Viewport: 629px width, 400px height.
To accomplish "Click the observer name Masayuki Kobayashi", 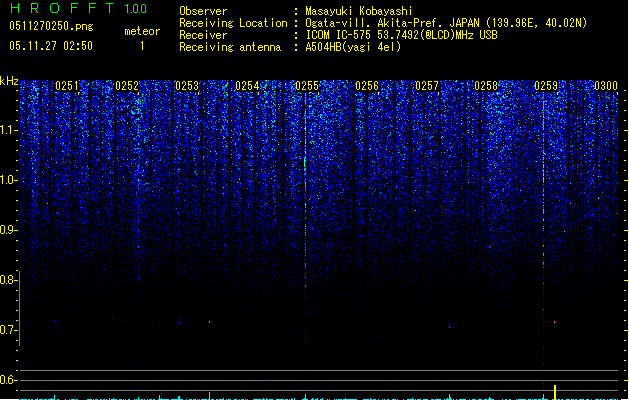I will (359, 11).
